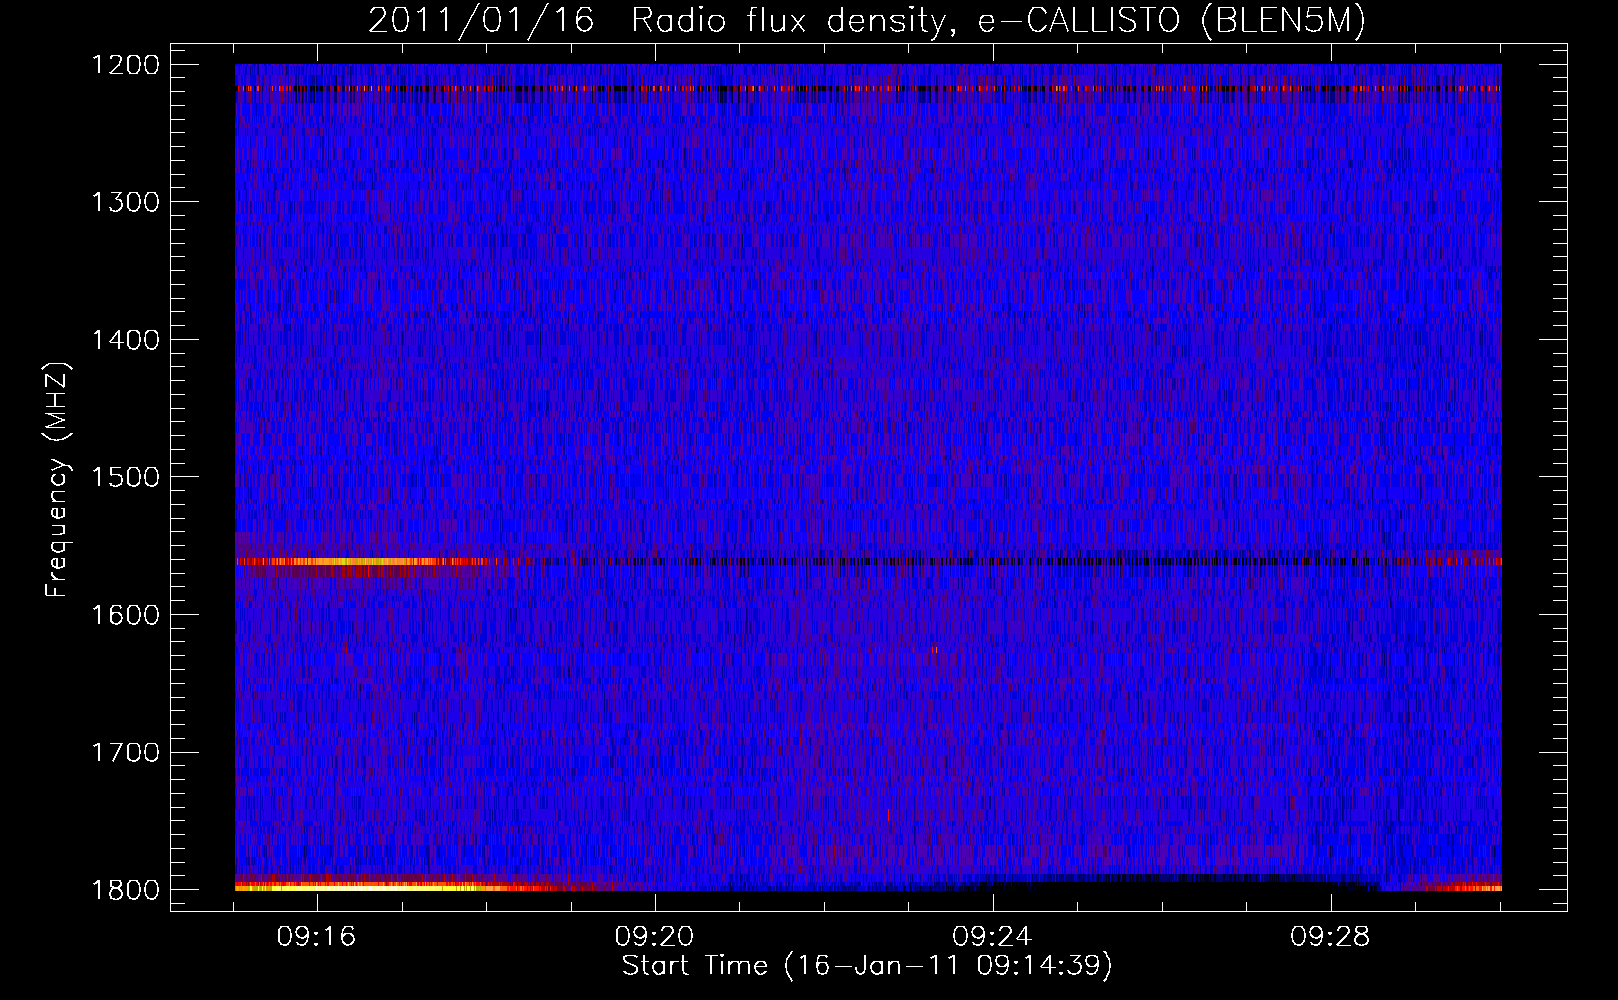Click the 1400 frequency axis label
Image resolution: width=1618 pixels, height=1000 pixels.
point(125,340)
